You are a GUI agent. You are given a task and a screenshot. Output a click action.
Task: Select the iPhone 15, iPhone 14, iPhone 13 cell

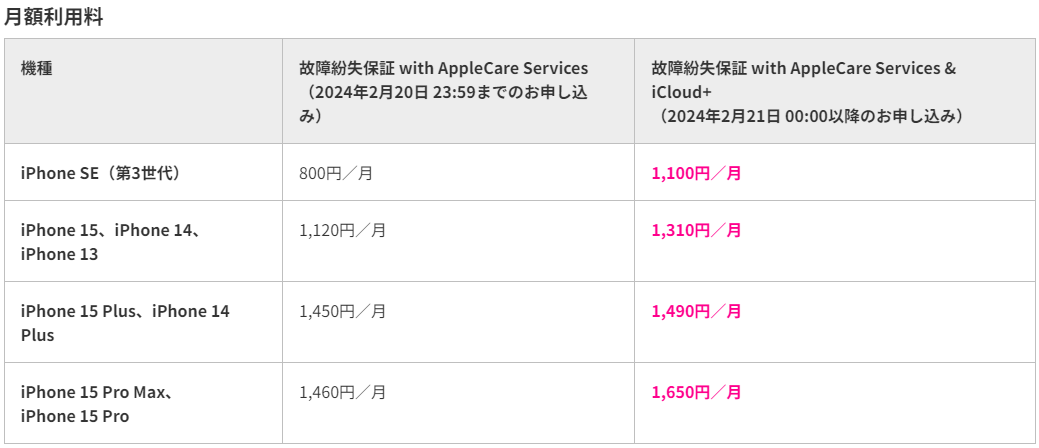point(110,242)
